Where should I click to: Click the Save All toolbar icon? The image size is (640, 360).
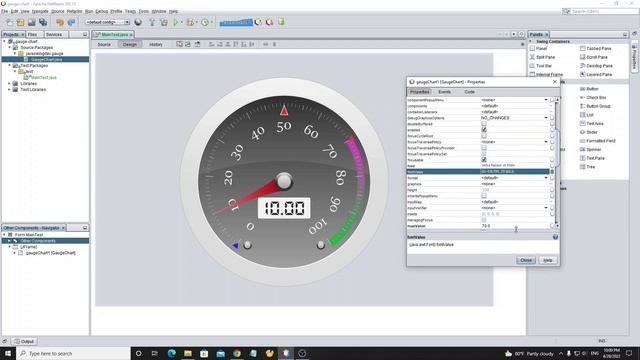pos(43,22)
